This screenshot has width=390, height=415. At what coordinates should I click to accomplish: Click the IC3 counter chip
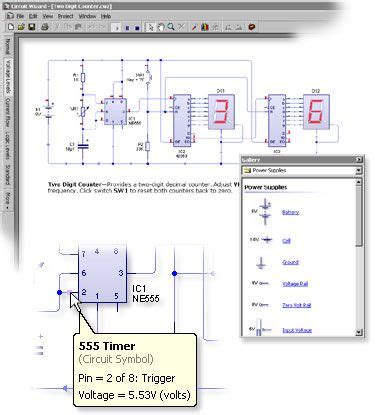click(277, 121)
